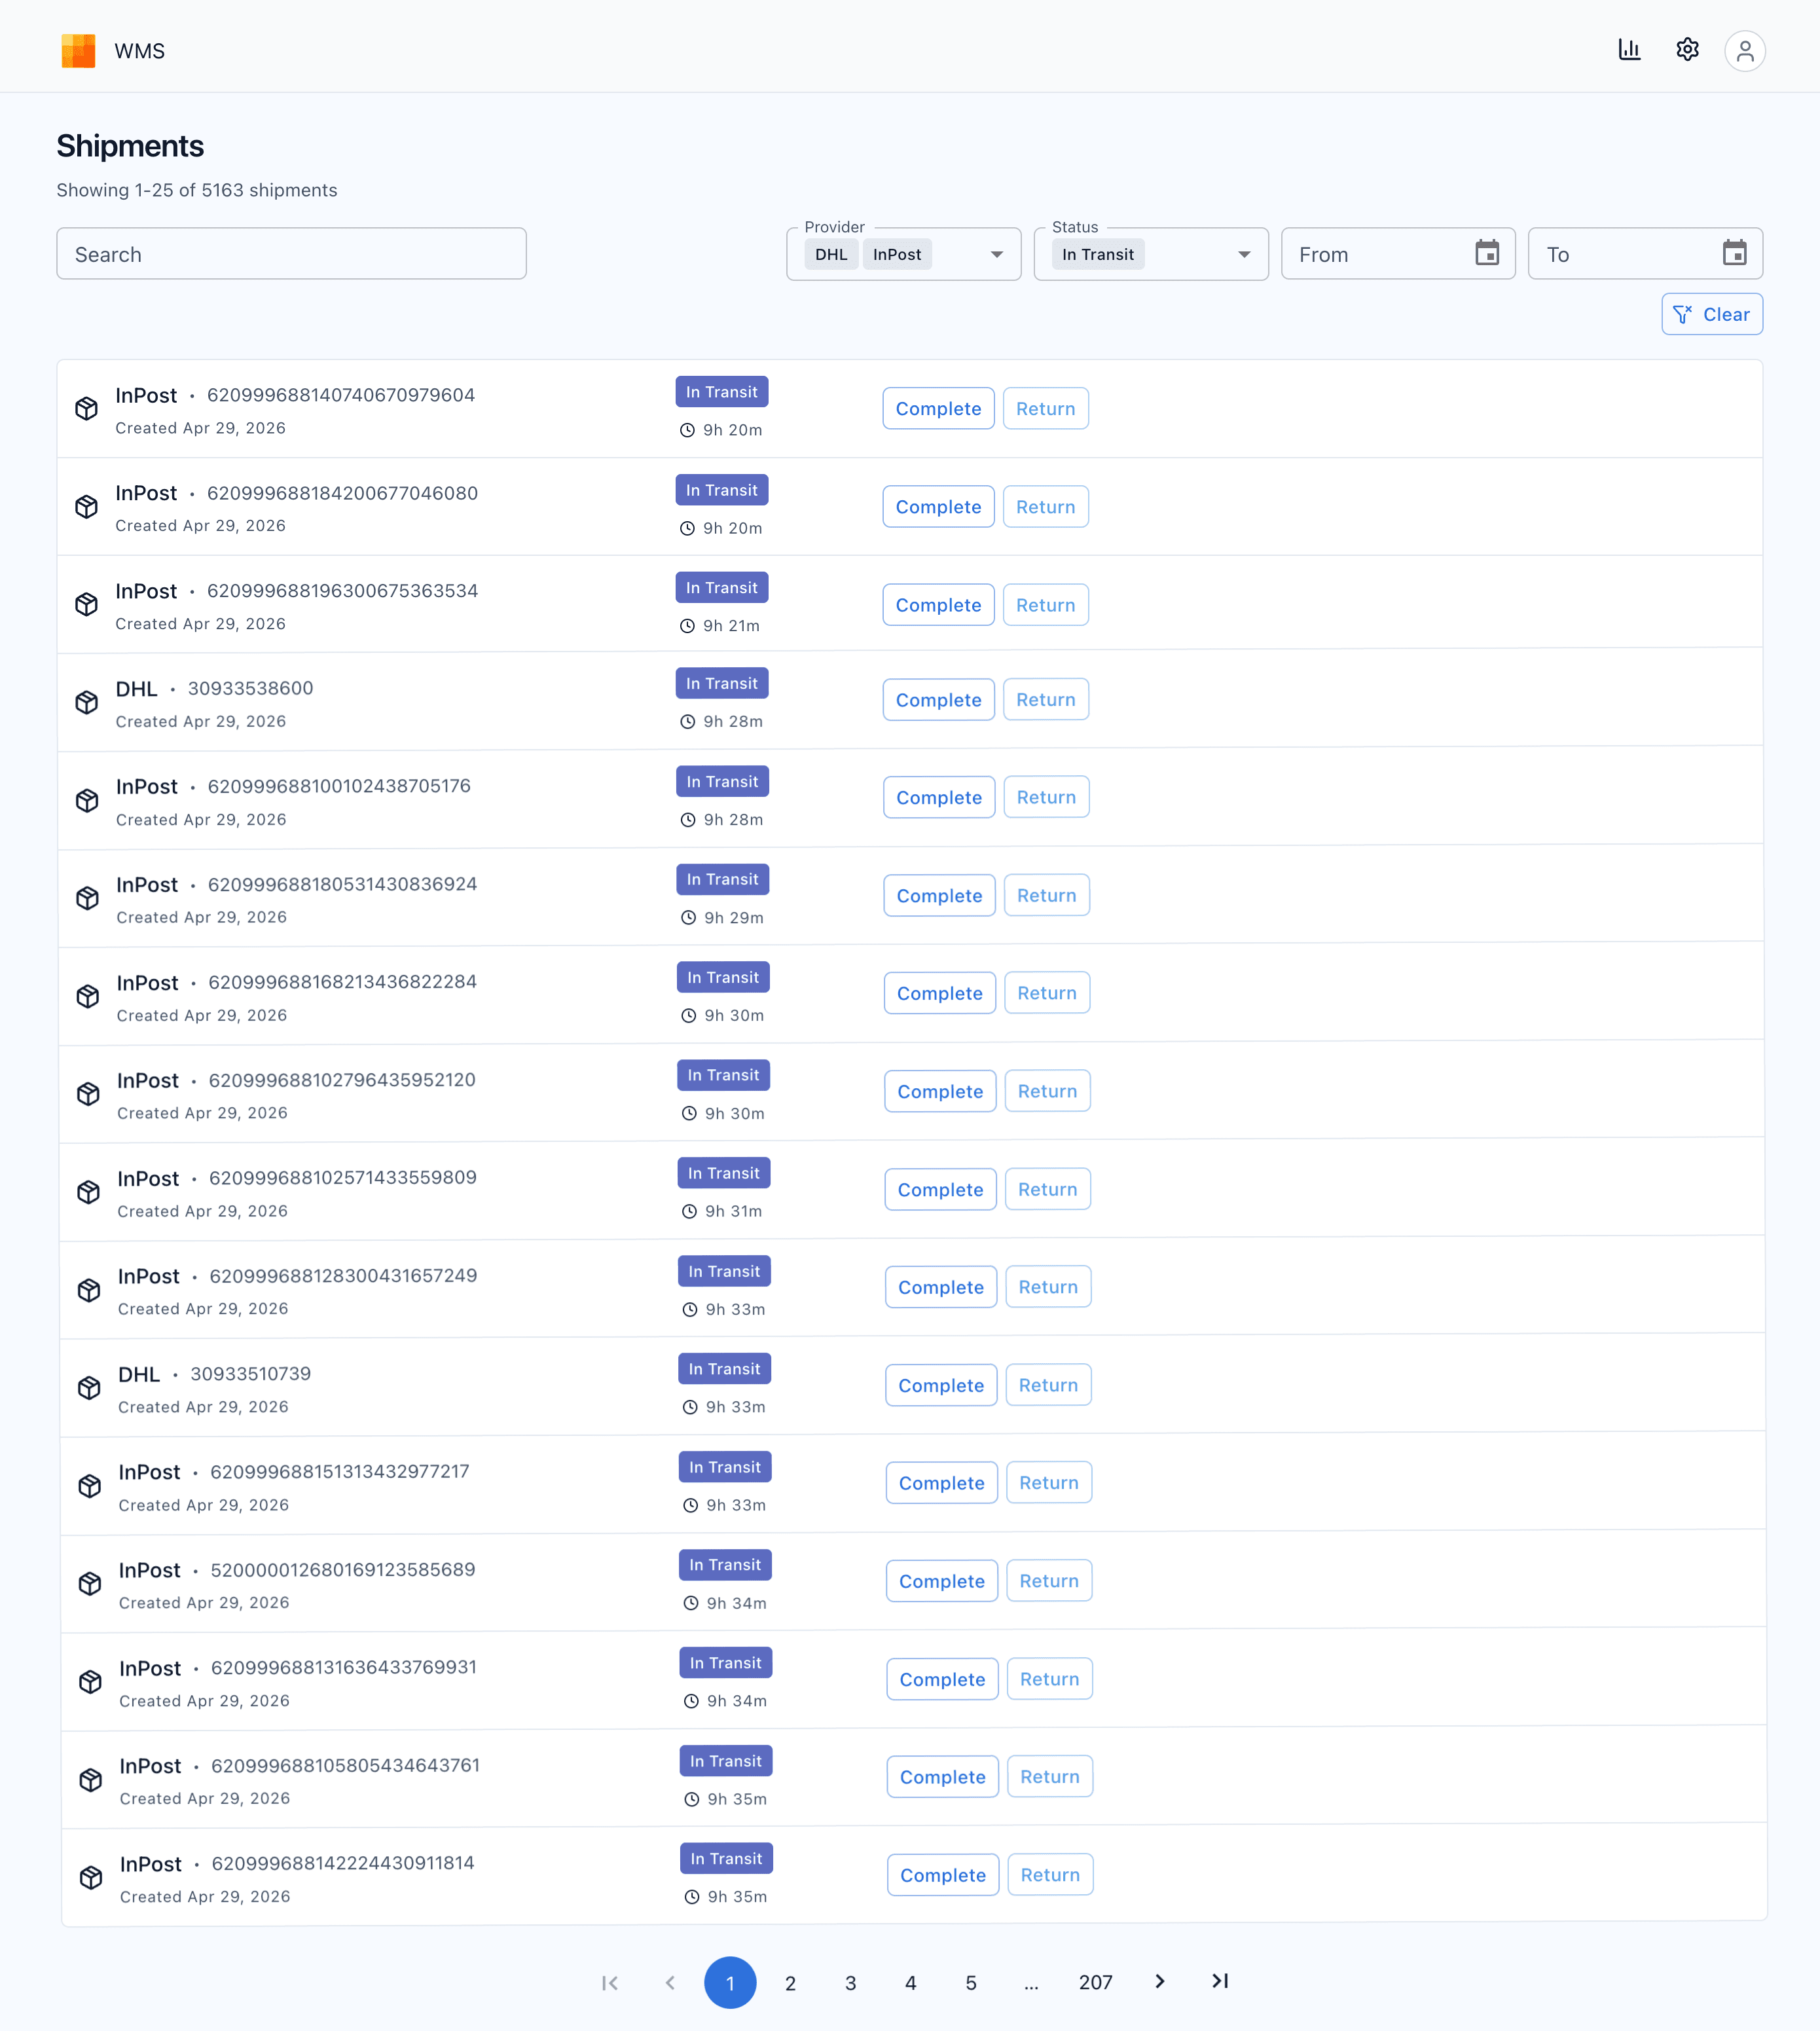Go to page 207
The image size is (1820, 2031).
[1096, 1982]
